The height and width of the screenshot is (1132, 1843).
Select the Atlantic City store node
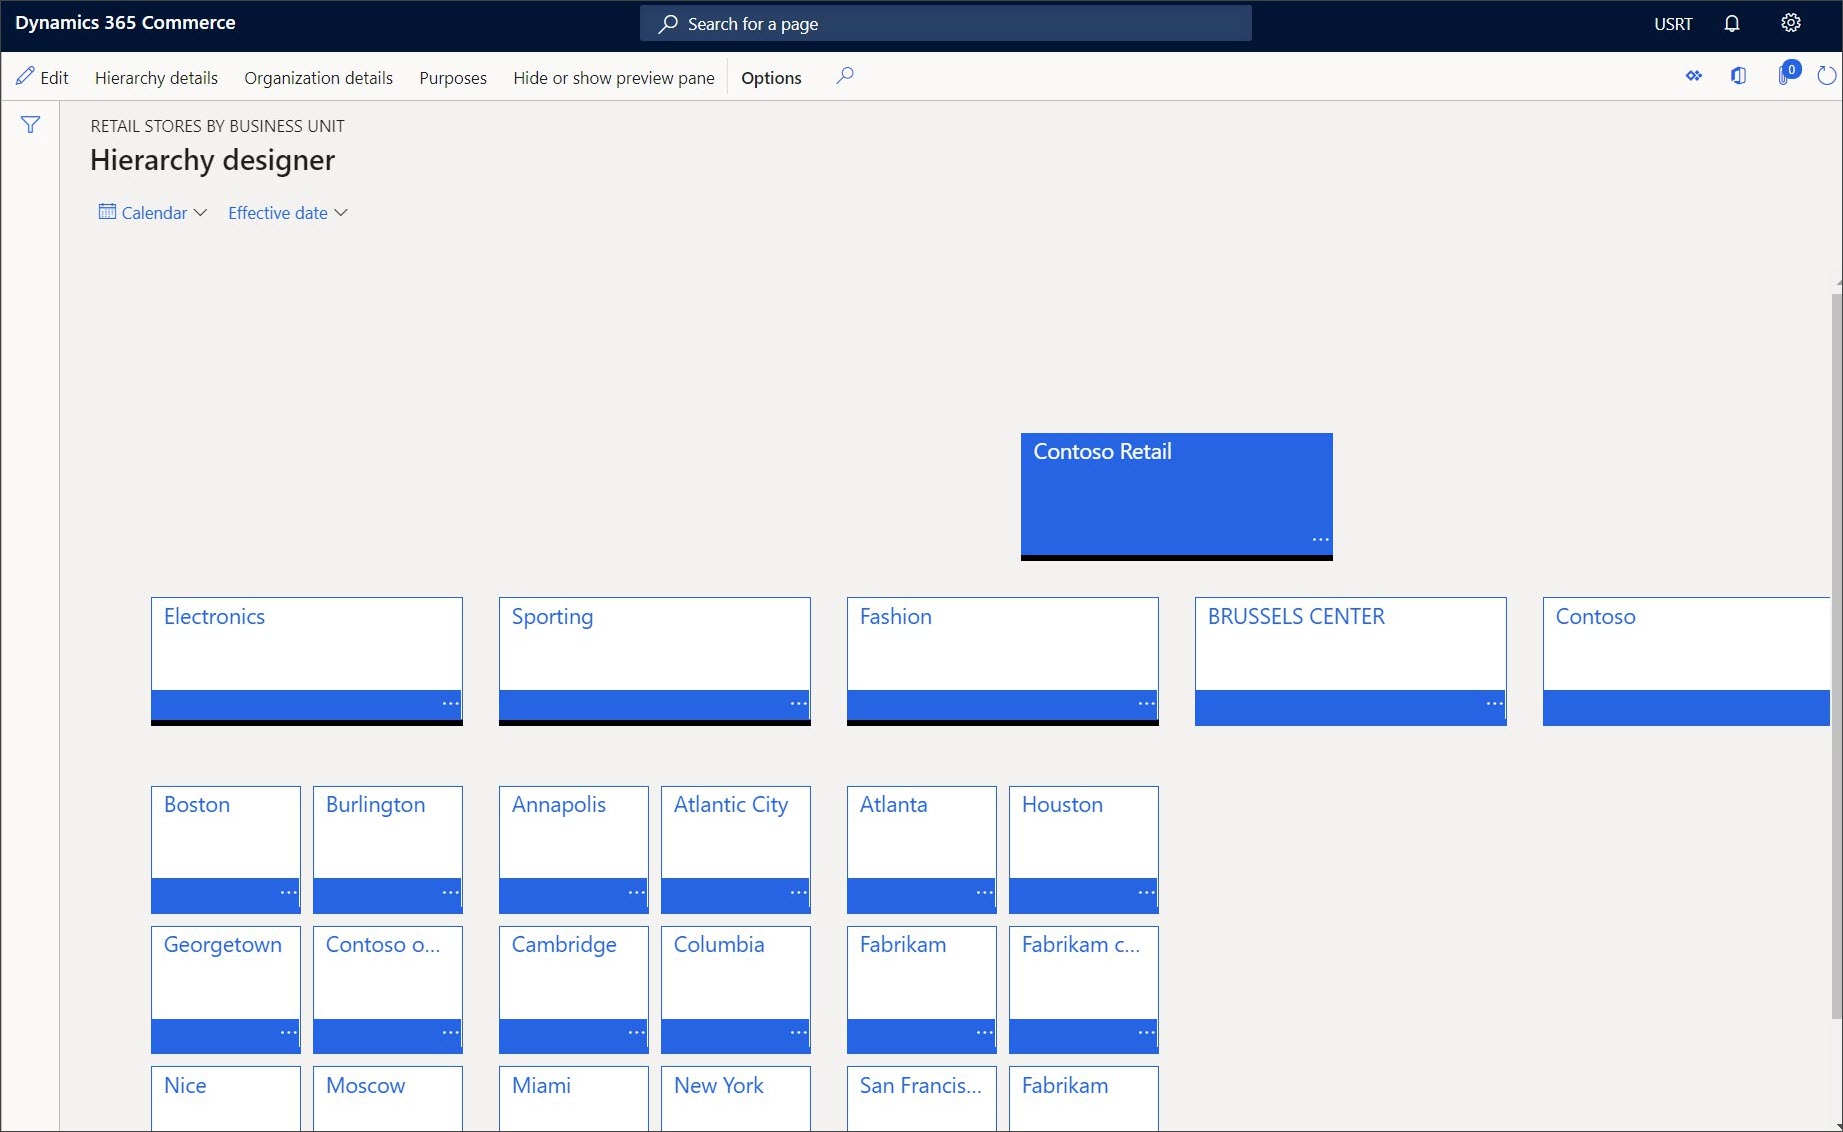[736, 849]
